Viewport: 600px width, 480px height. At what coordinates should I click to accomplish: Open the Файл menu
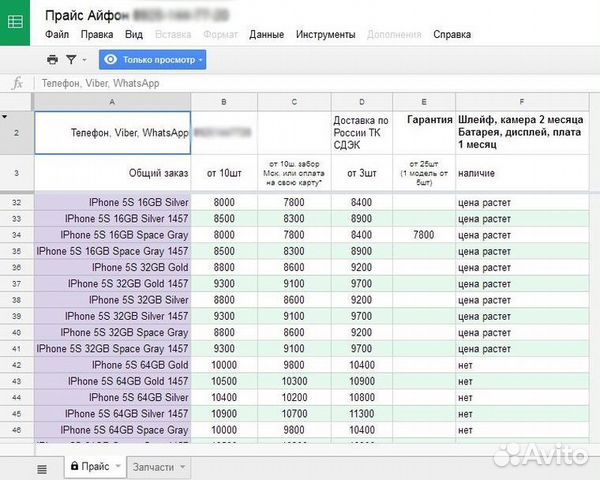(57, 34)
